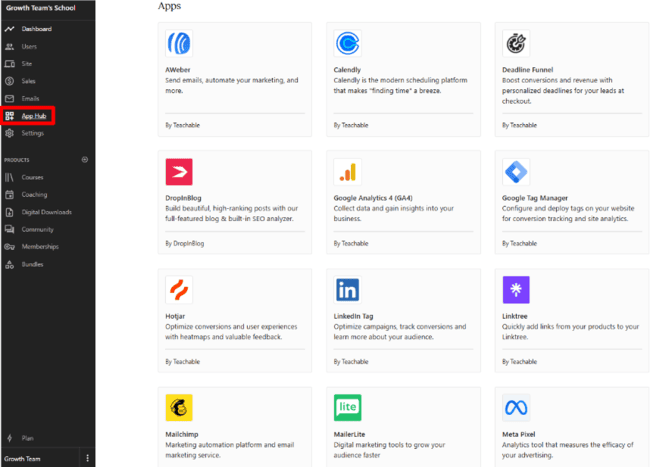The image size is (650, 467).
Task: Click the Google Analytics 4 bar chart icon
Action: coord(347,172)
